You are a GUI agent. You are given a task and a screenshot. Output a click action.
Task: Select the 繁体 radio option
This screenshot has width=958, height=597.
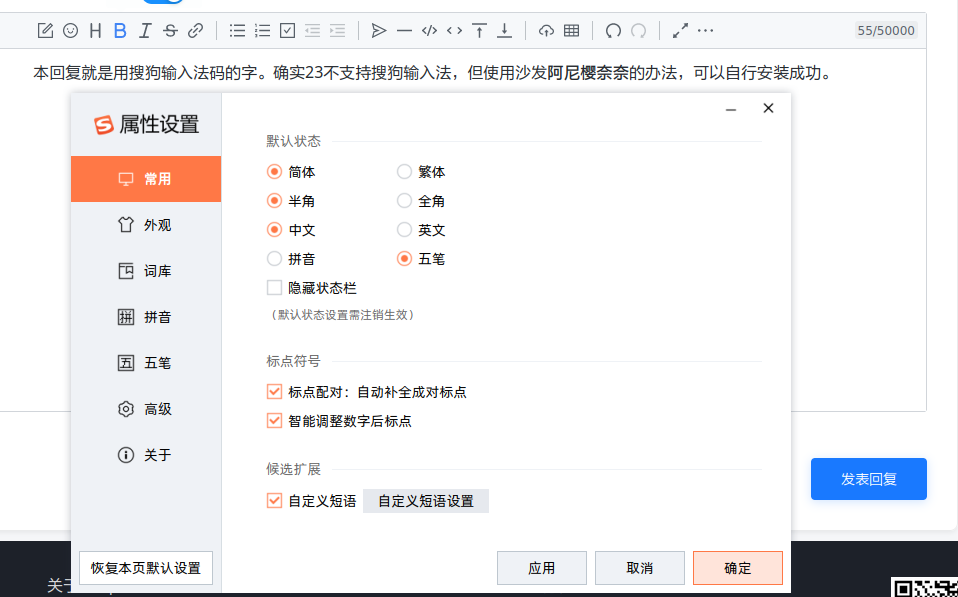tap(404, 171)
